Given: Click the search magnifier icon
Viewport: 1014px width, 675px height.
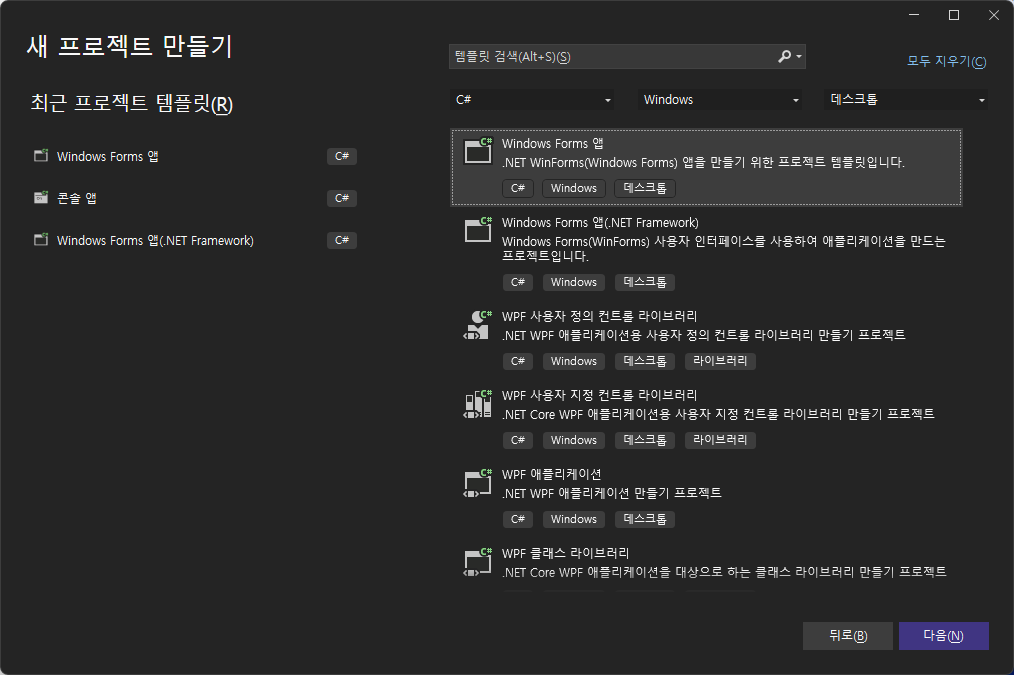Looking at the screenshot, I should tap(784, 56).
